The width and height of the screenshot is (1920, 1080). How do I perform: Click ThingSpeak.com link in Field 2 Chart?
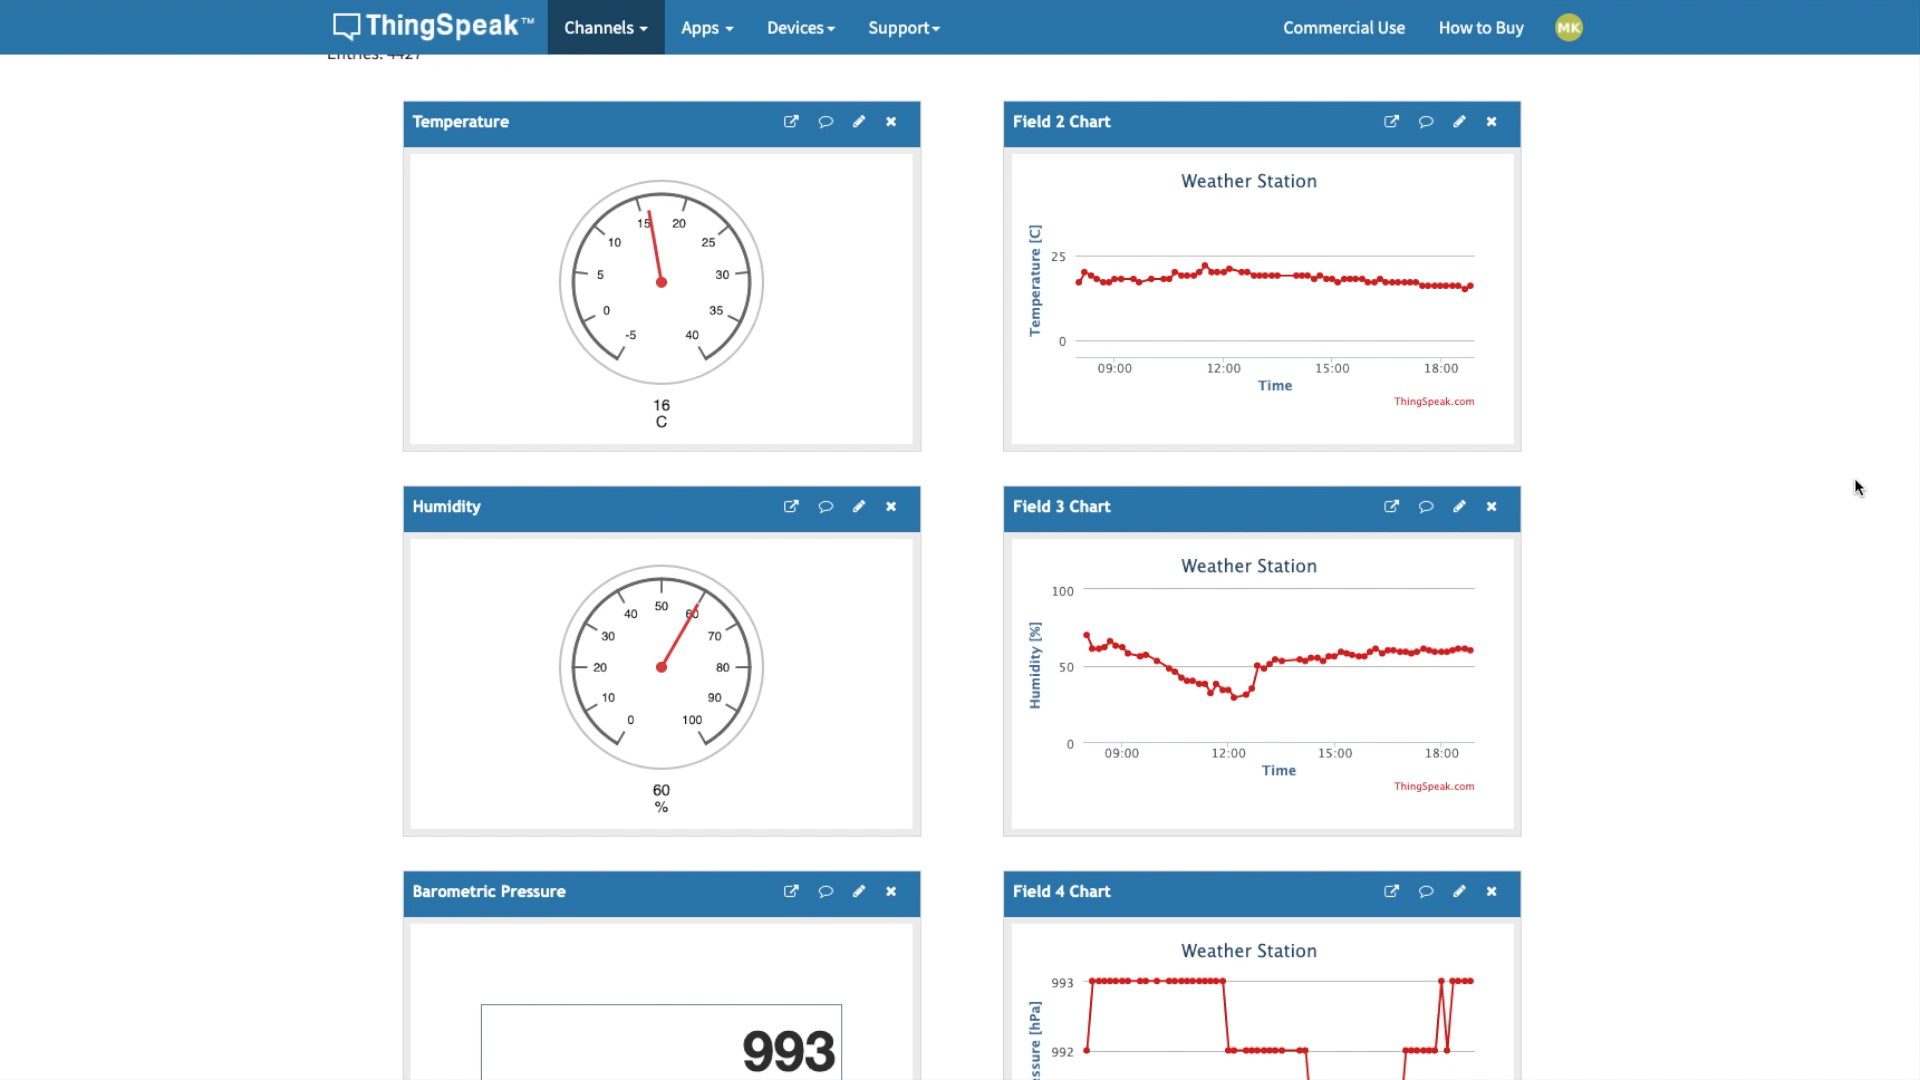pyautogui.click(x=1433, y=402)
